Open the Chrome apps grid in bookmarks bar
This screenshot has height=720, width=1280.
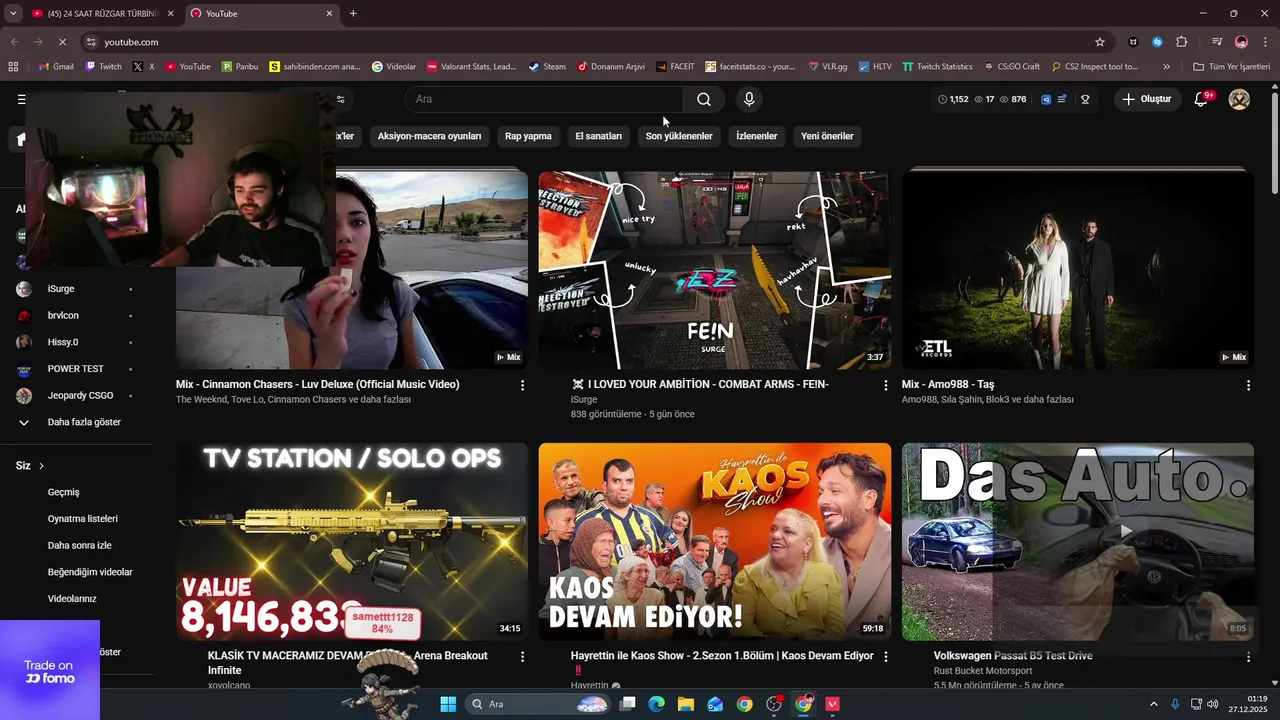(x=13, y=67)
